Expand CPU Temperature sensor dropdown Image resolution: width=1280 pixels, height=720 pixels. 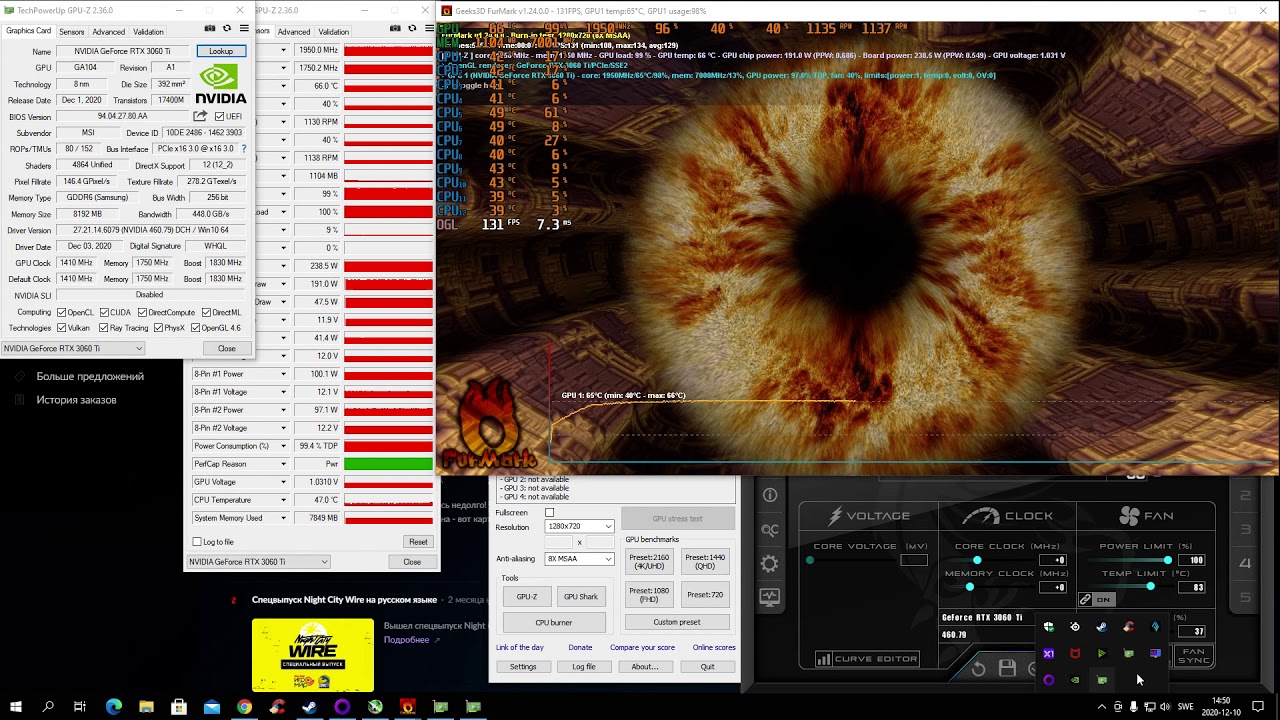(x=283, y=500)
